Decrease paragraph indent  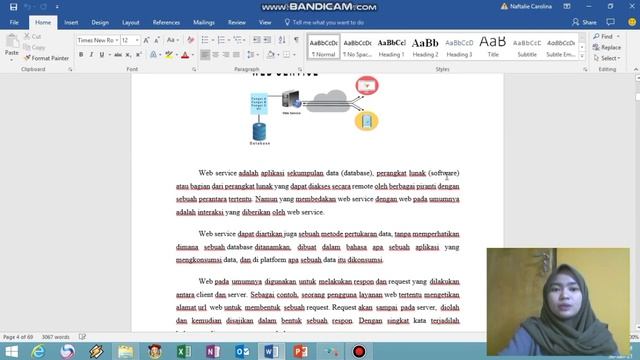point(257,40)
